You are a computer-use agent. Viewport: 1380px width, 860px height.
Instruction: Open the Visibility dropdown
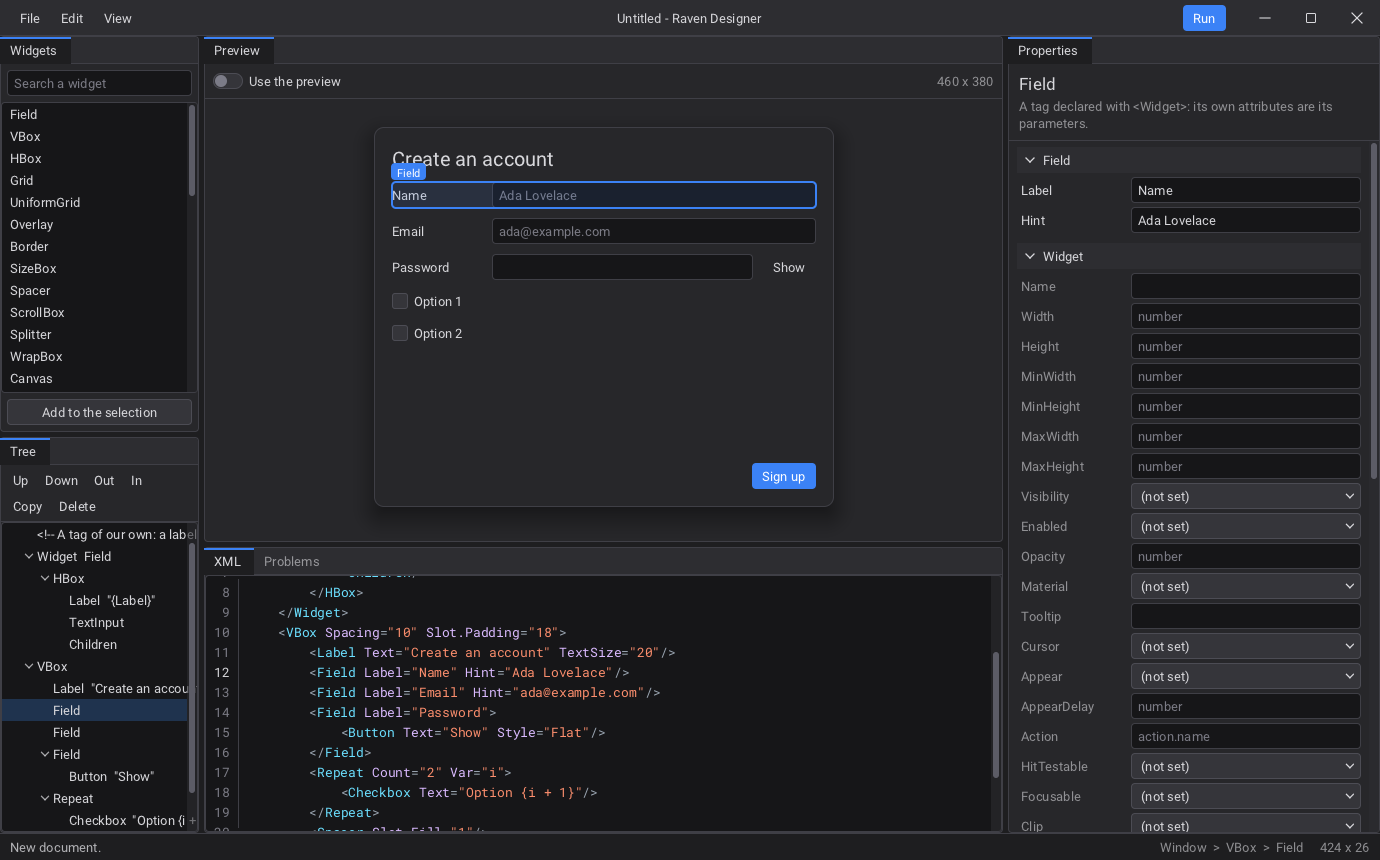[x=1245, y=496]
